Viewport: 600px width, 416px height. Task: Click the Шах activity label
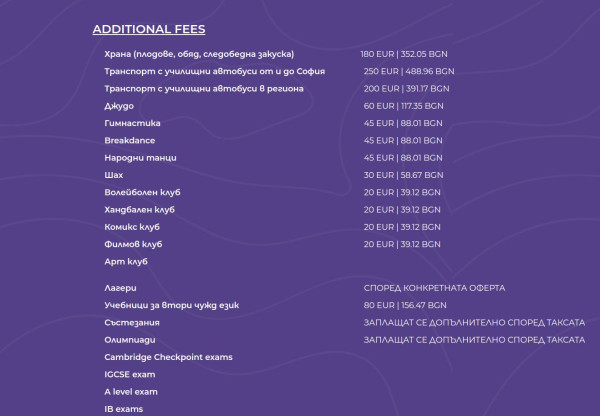114,175
